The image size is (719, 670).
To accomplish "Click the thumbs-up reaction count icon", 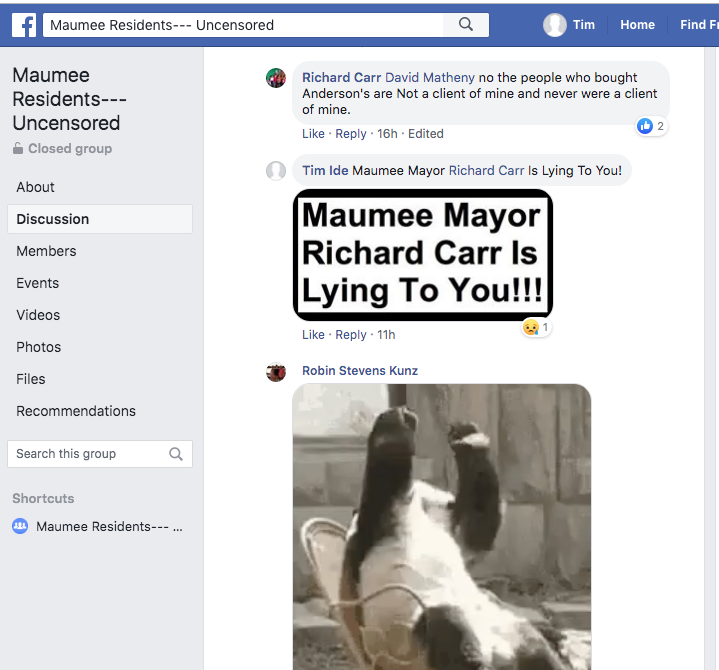I will click(645, 126).
